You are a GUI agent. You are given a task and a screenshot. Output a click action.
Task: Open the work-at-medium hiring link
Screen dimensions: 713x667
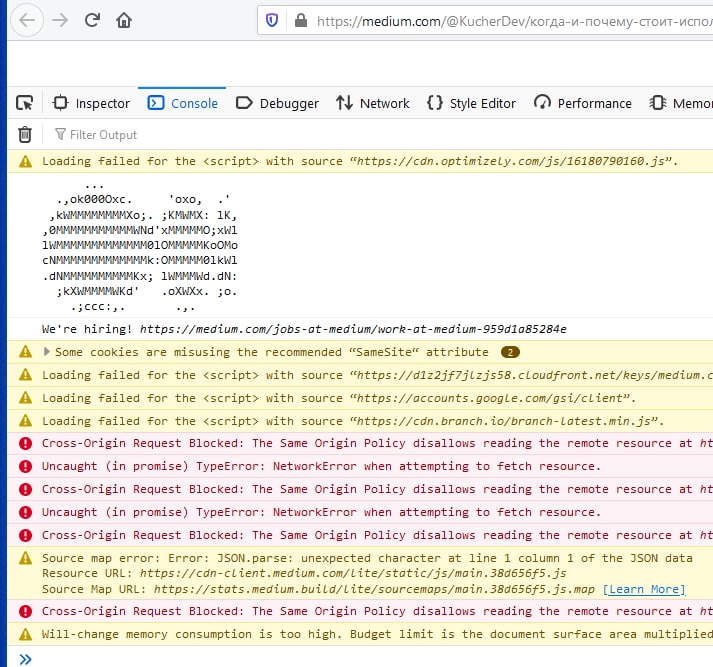pos(353,329)
